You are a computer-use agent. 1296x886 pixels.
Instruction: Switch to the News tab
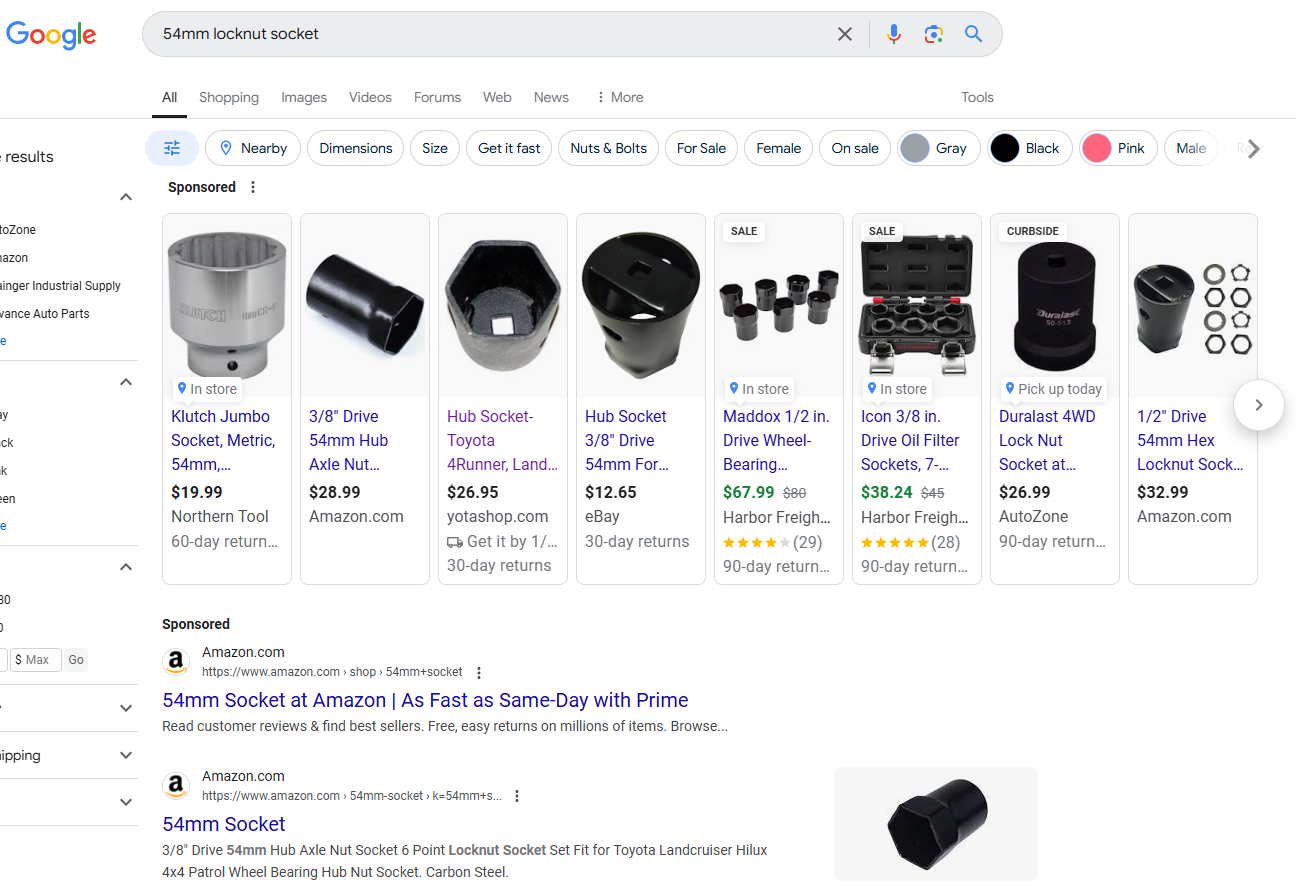click(x=551, y=97)
